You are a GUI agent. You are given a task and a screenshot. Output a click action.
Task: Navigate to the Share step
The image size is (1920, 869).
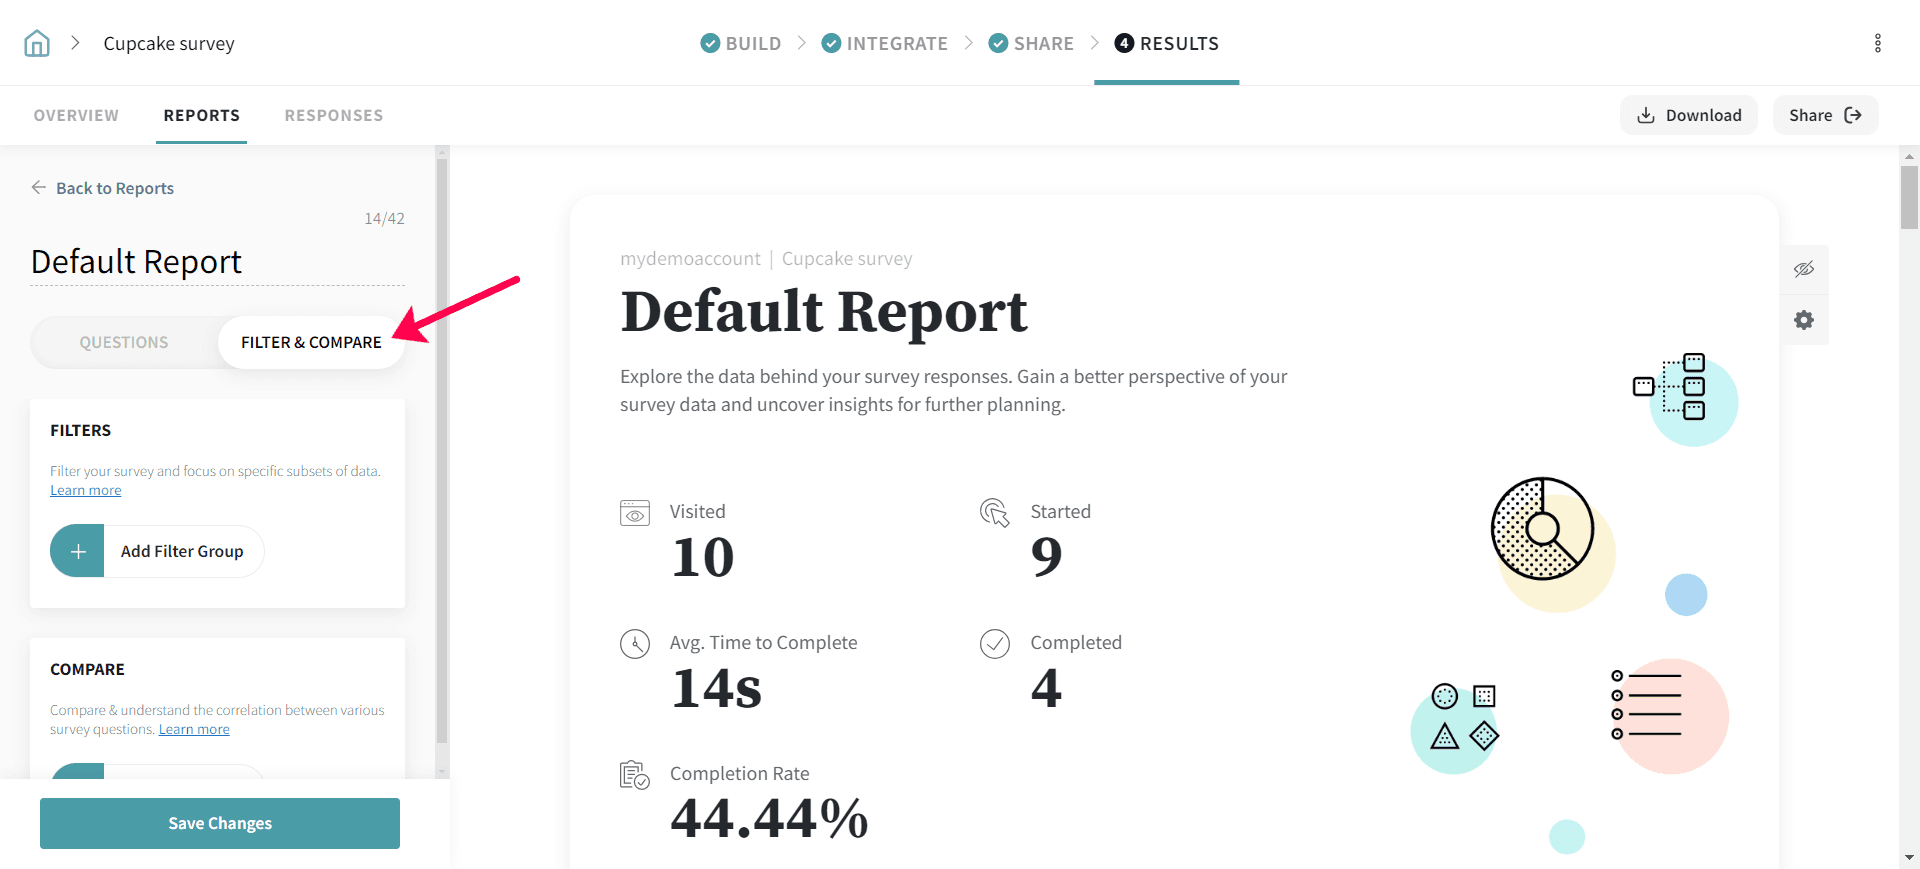click(x=1031, y=43)
